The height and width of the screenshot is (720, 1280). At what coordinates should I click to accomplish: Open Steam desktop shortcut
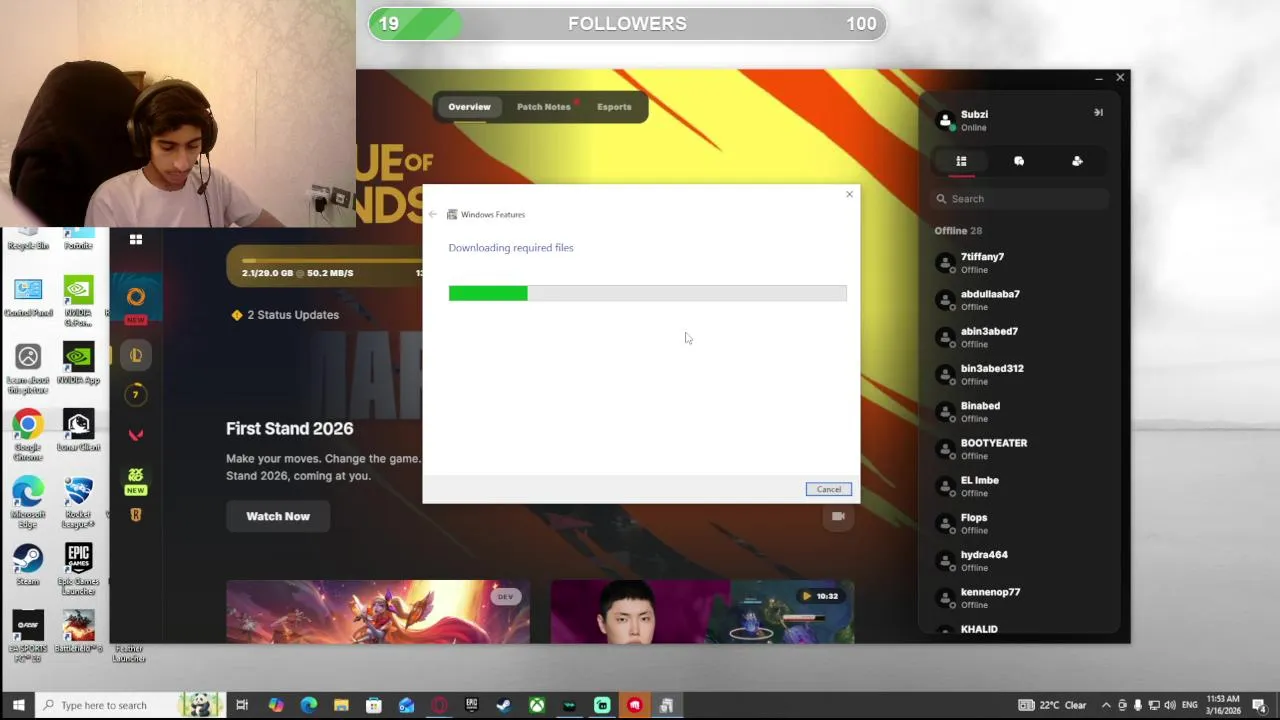click(x=28, y=565)
